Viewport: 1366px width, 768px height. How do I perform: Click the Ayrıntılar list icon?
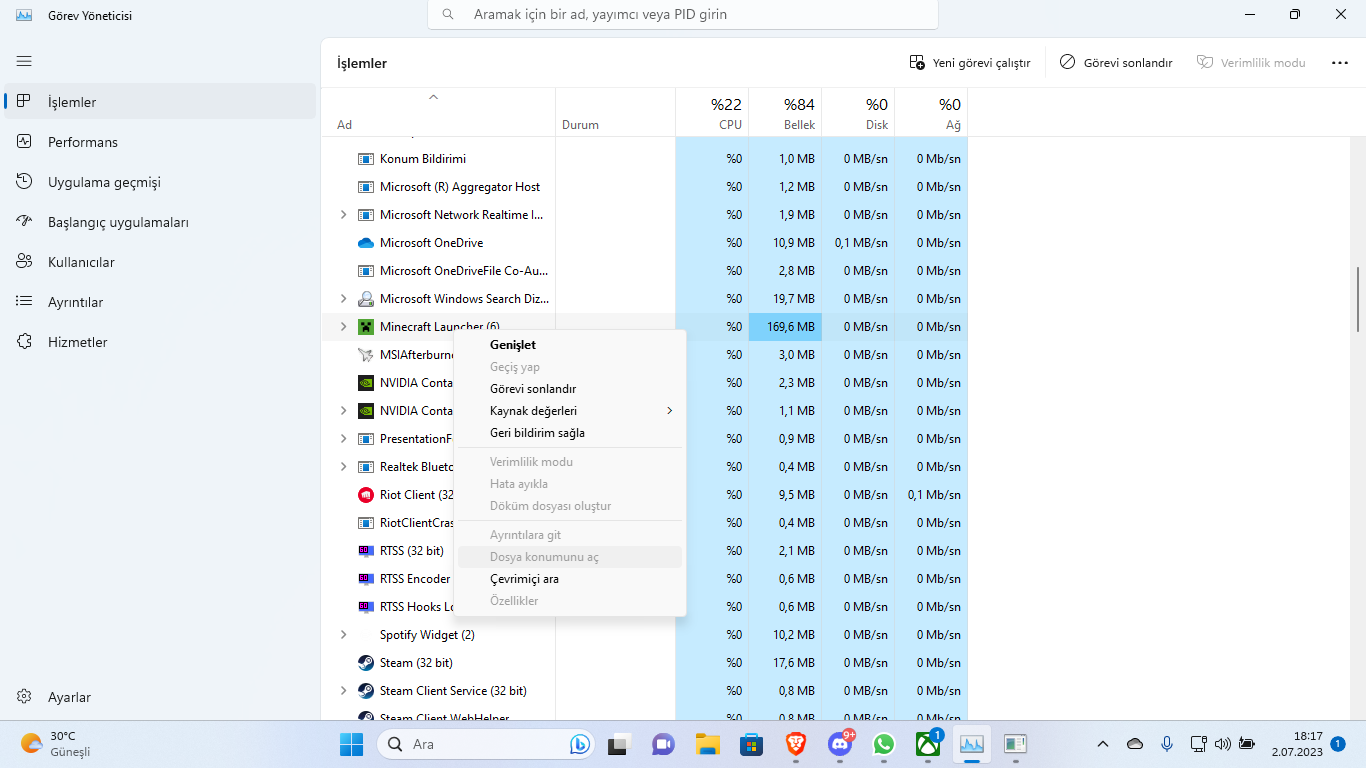[x=25, y=302]
